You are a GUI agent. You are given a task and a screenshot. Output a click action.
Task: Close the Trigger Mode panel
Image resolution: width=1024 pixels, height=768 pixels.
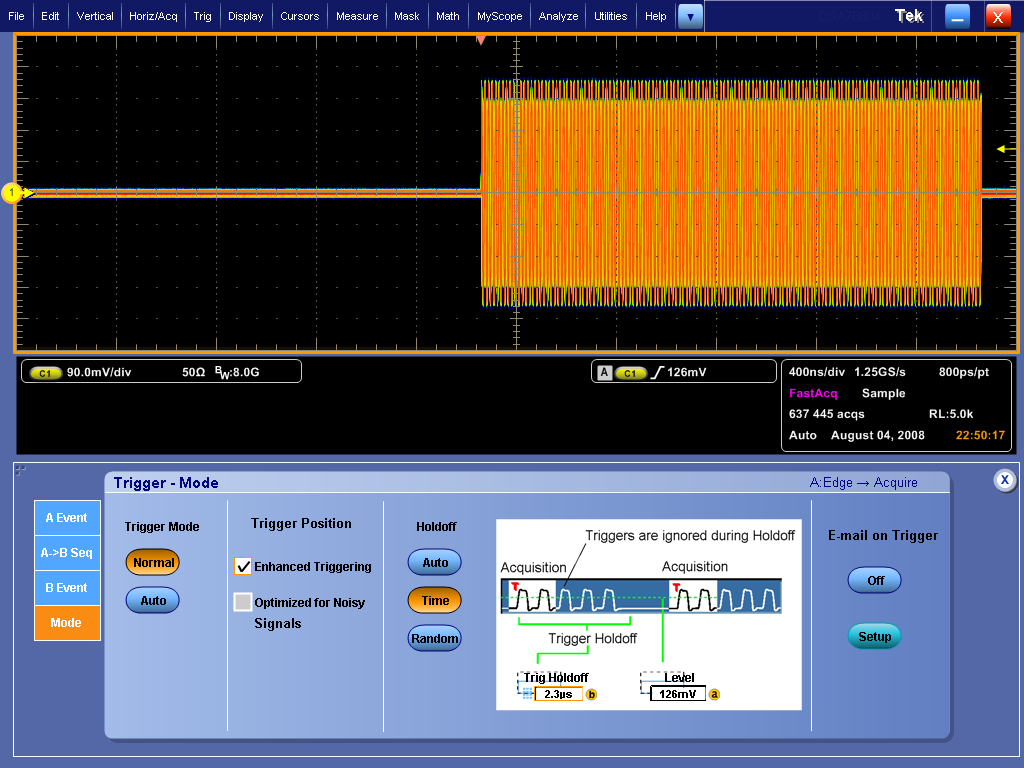click(1004, 480)
